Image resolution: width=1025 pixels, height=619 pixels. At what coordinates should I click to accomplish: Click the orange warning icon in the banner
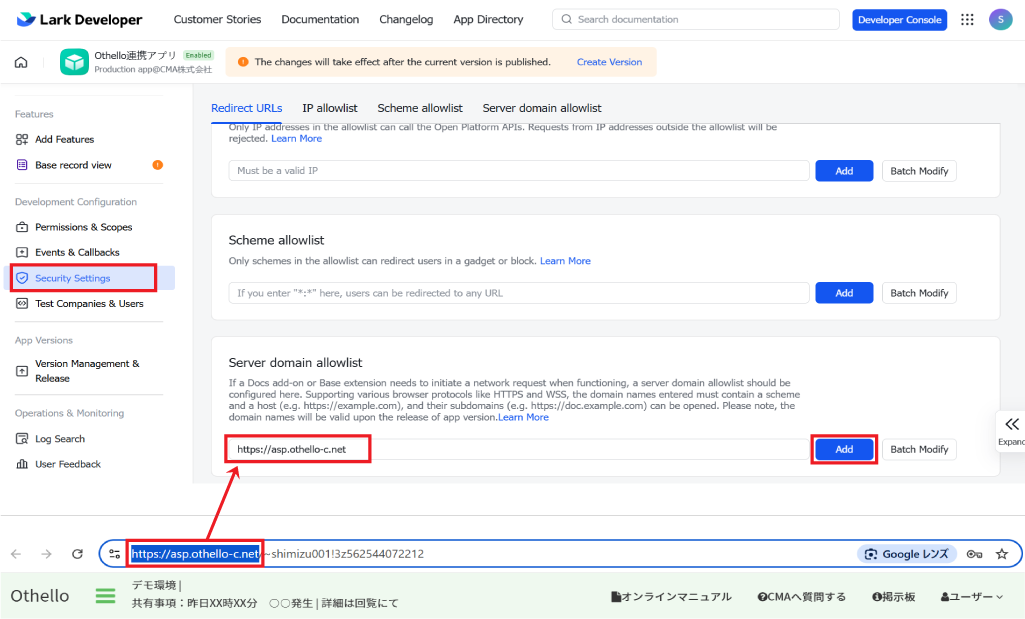[x=243, y=62]
